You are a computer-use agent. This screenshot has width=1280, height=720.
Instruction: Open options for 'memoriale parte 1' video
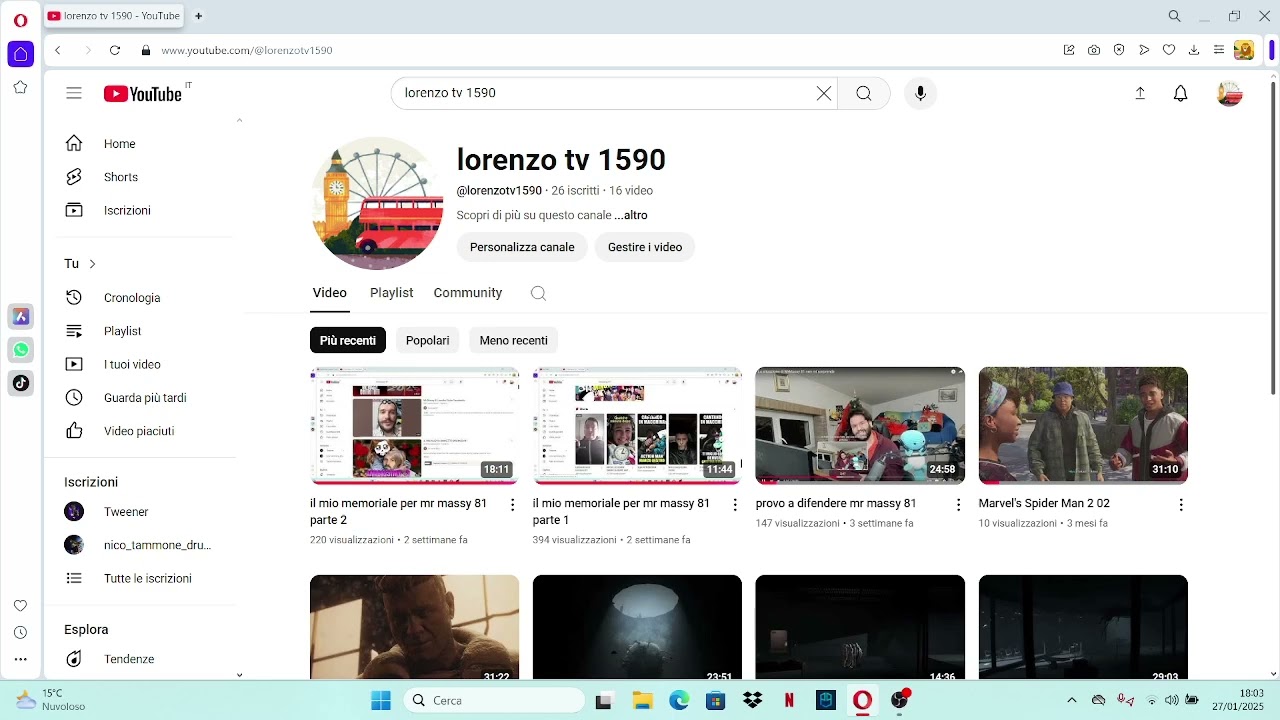click(735, 505)
